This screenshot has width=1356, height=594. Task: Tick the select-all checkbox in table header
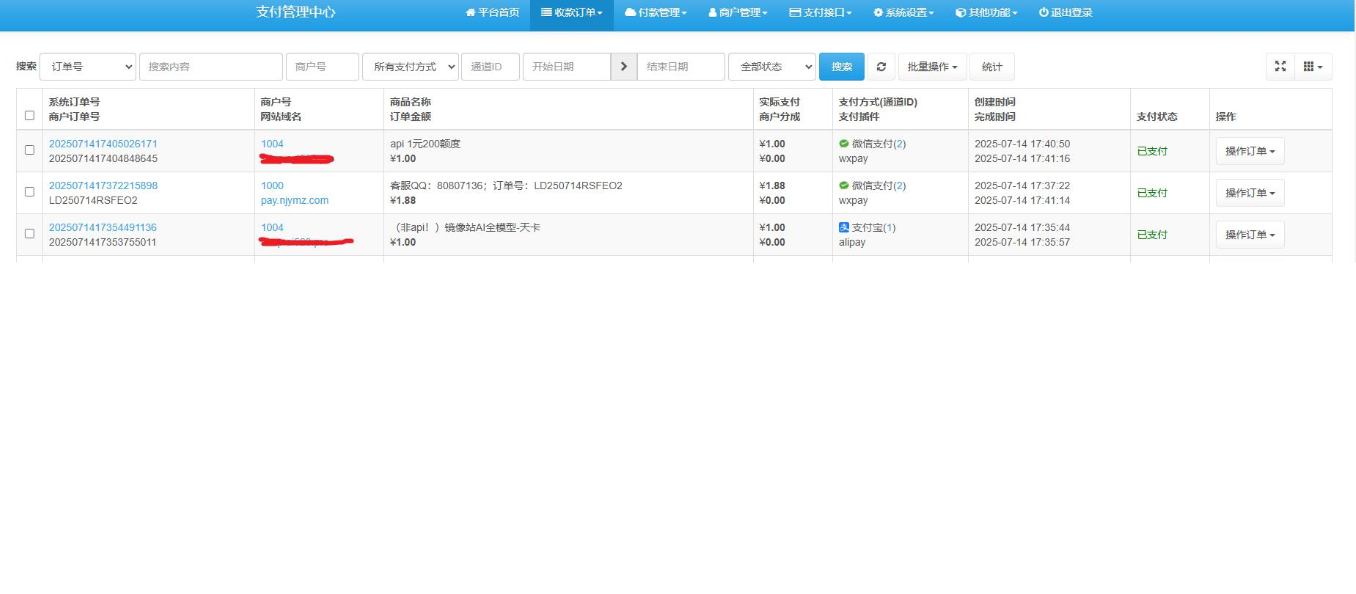click(30, 115)
